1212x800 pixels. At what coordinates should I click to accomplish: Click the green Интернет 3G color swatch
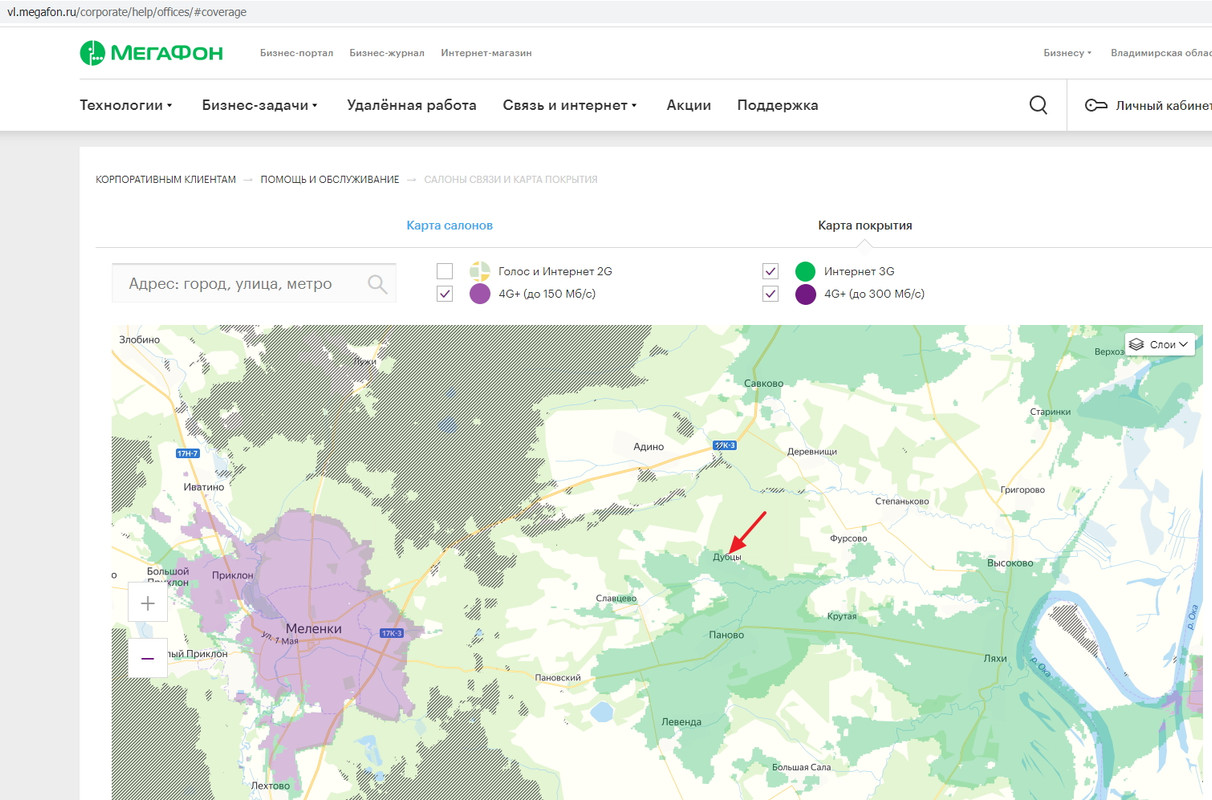pyautogui.click(x=805, y=271)
